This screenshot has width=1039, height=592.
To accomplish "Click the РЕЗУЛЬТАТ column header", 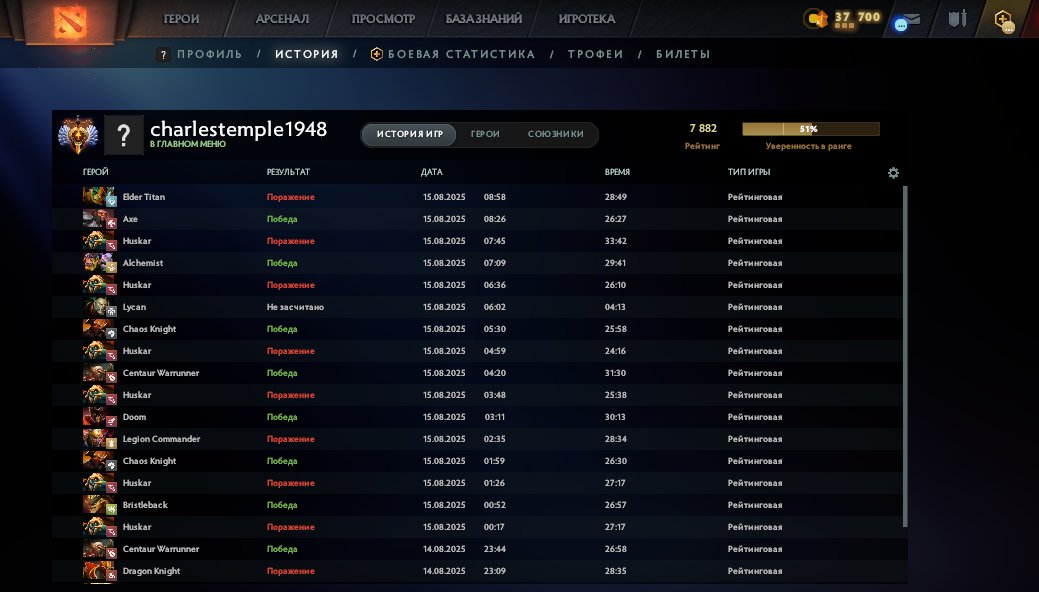I will [x=288, y=172].
